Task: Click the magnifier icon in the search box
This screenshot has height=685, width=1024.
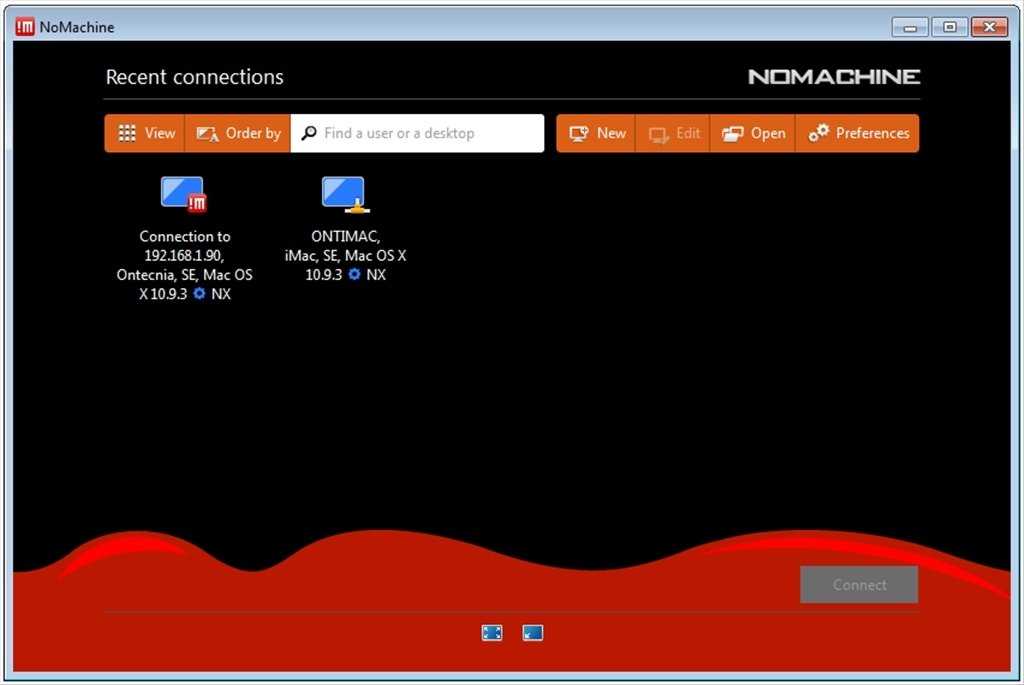Action: click(309, 133)
